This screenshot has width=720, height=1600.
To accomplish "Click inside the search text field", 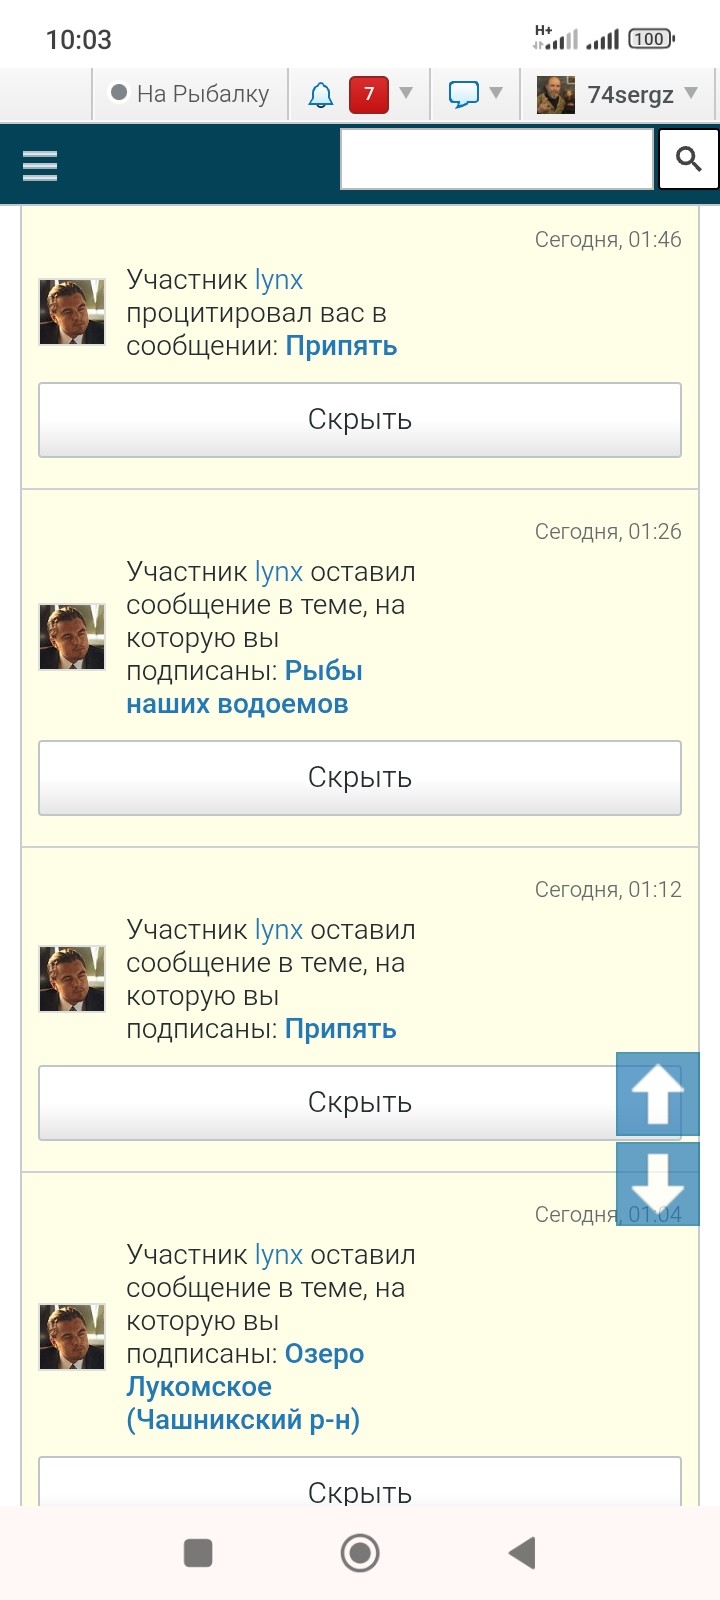I will (x=496, y=159).
